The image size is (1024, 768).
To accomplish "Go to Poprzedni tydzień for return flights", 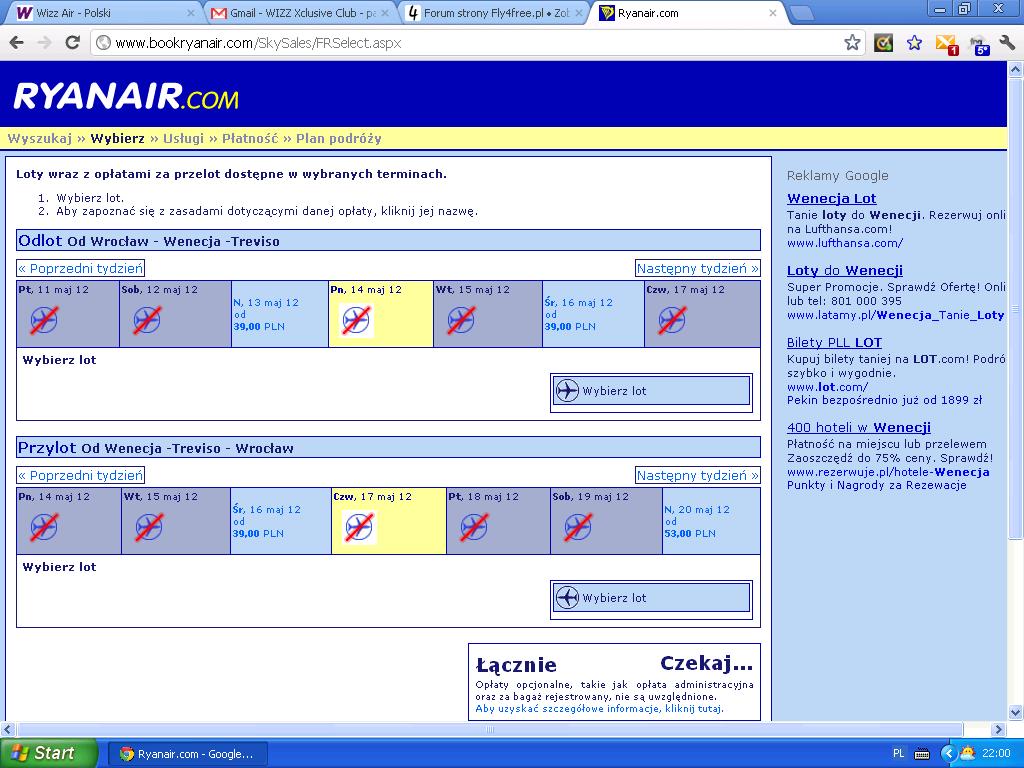I will tap(80, 475).
